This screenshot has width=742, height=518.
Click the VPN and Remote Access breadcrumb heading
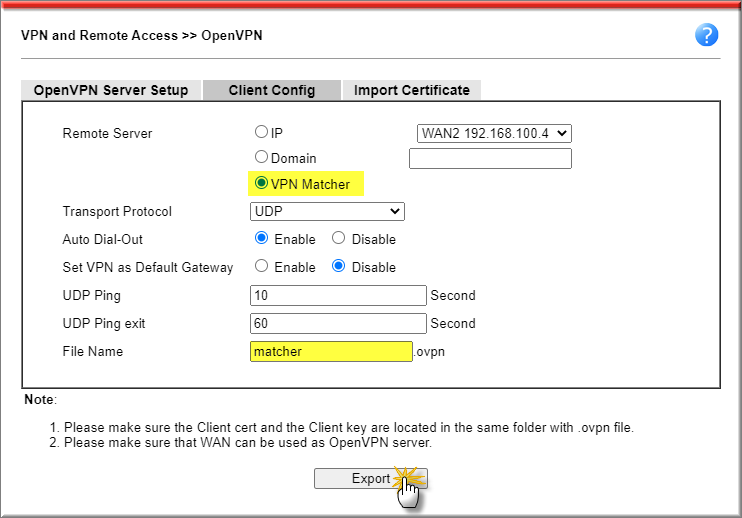click(x=141, y=35)
